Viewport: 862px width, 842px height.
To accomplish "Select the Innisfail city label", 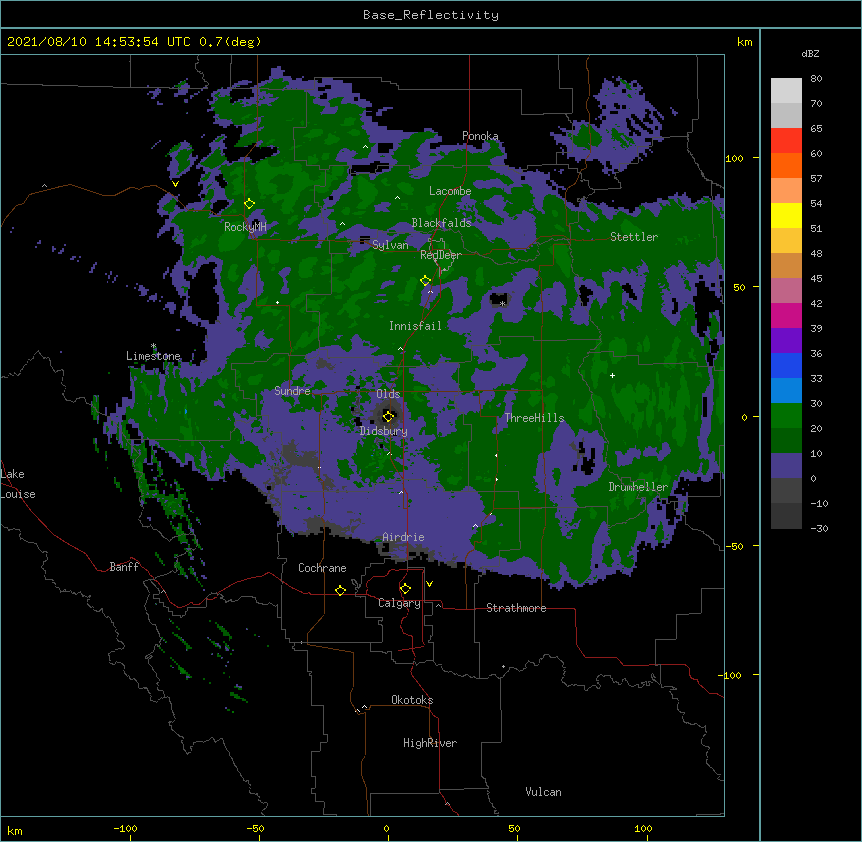I will pyautogui.click(x=415, y=326).
